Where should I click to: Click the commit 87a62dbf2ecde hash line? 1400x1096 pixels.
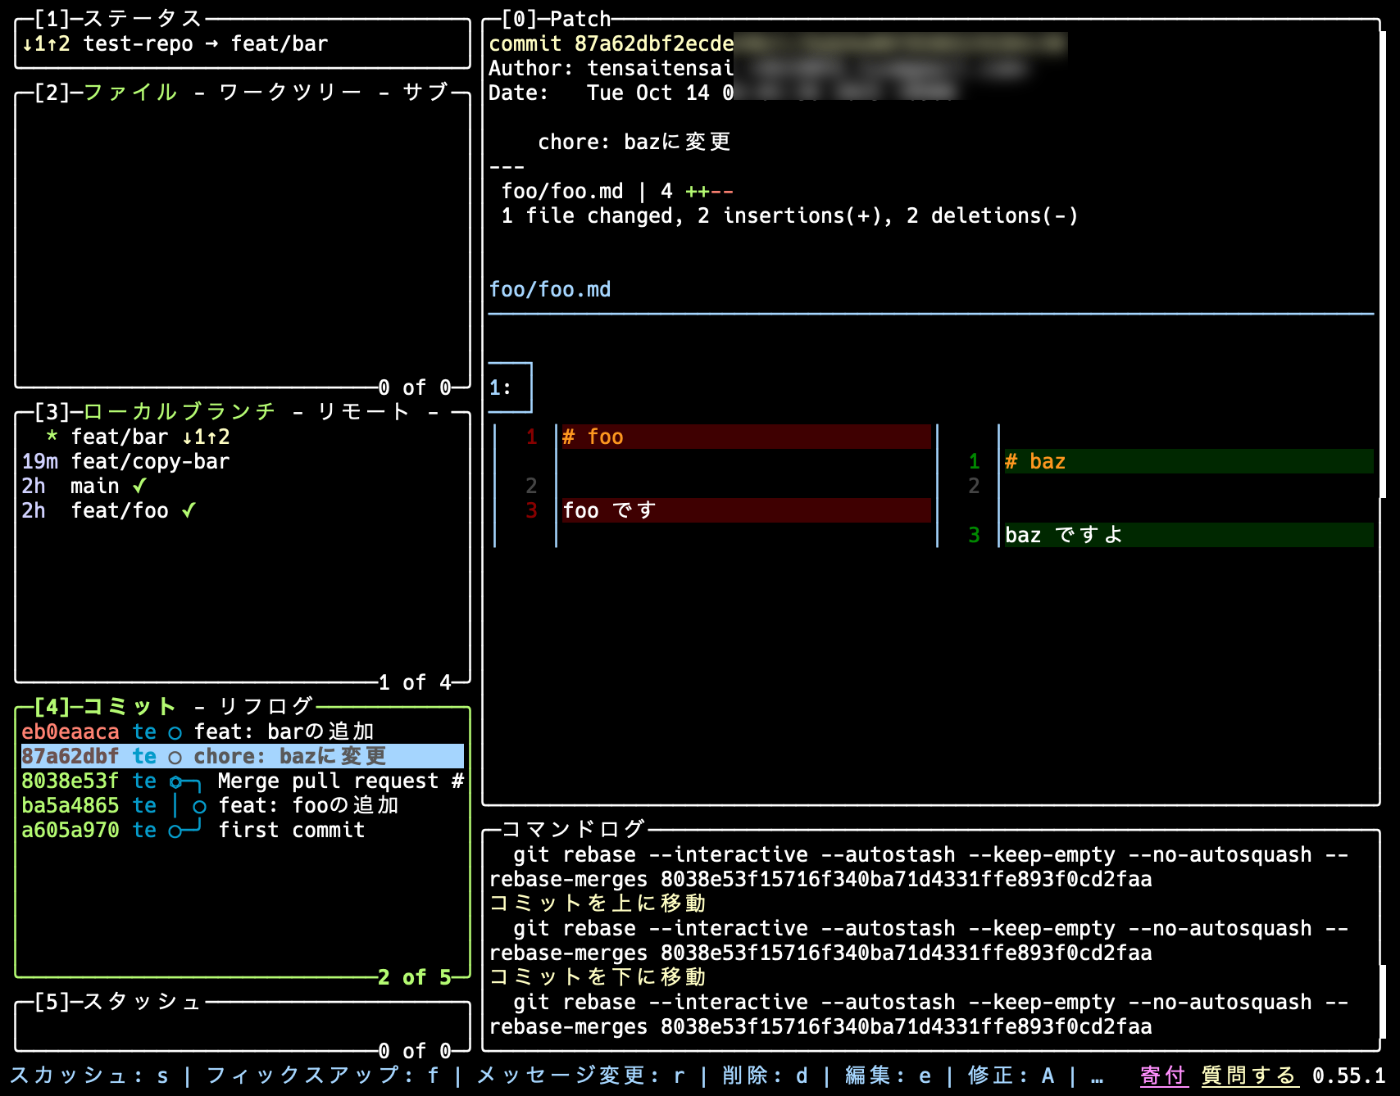pos(611,44)
